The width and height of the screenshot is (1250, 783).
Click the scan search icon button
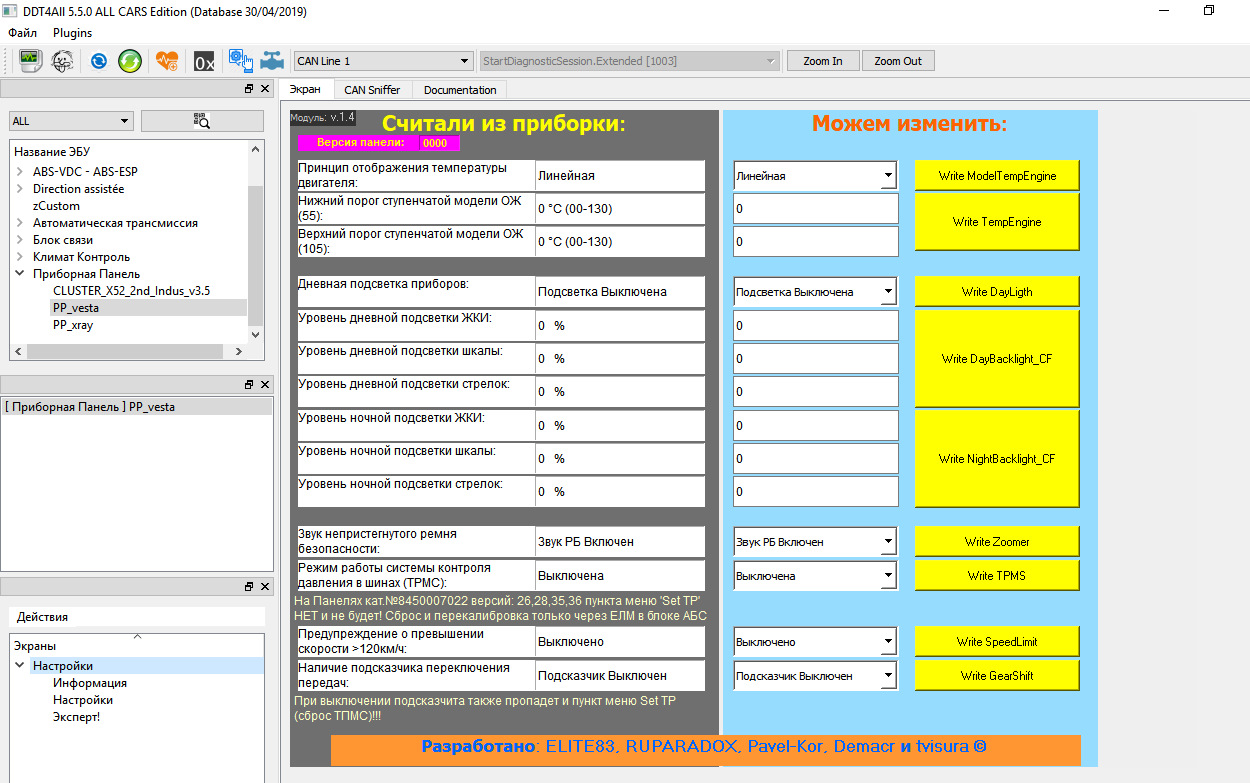(201, 121)
